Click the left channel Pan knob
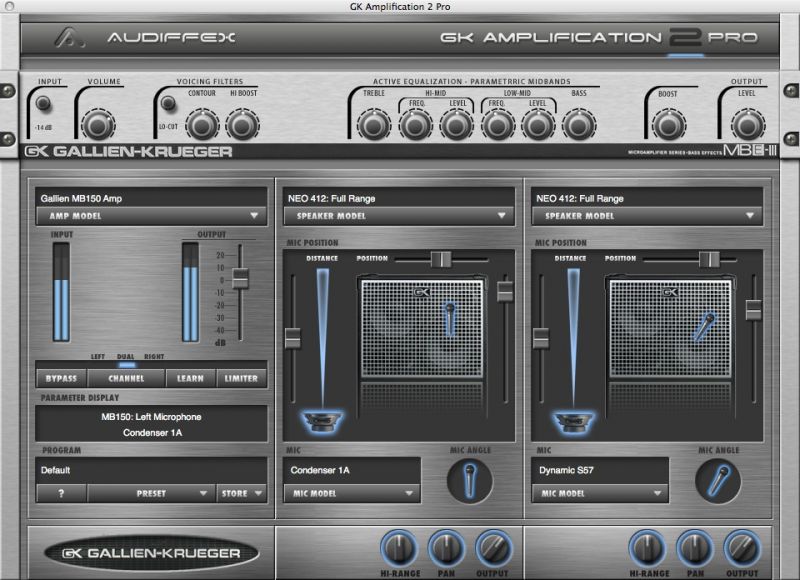The image size is (800, 580). (446, 548)
